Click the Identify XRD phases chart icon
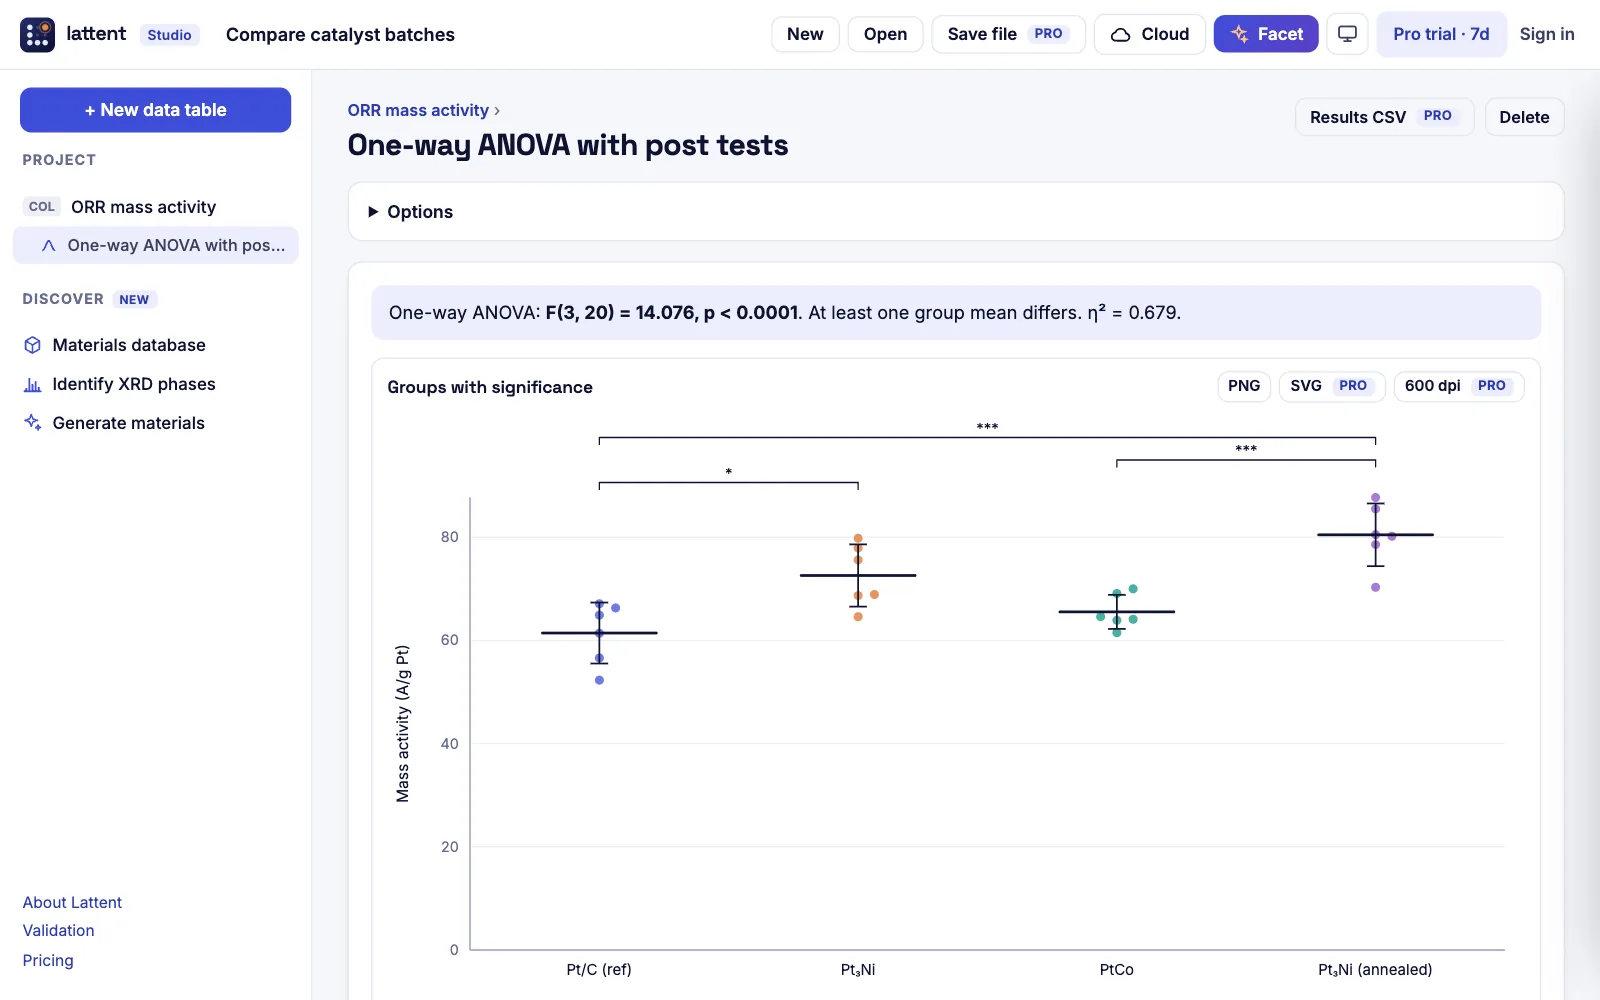Viewport: 1600px width, 1000px height. pos(33,384)
